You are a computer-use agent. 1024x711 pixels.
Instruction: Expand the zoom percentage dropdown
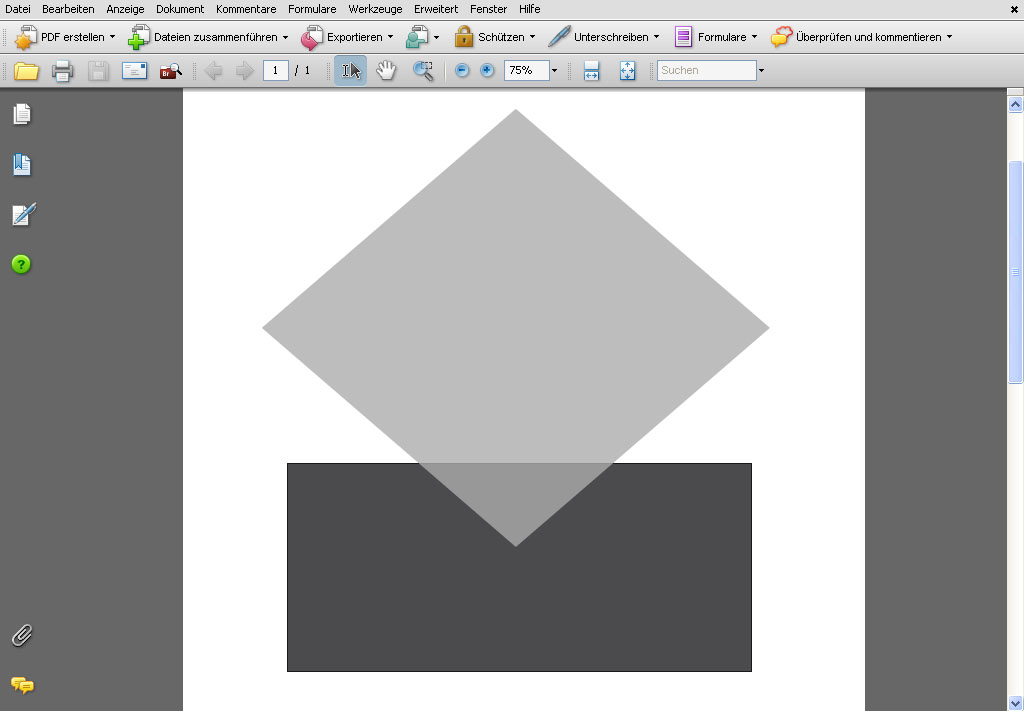pyautogui.click(x=553, y=70)
